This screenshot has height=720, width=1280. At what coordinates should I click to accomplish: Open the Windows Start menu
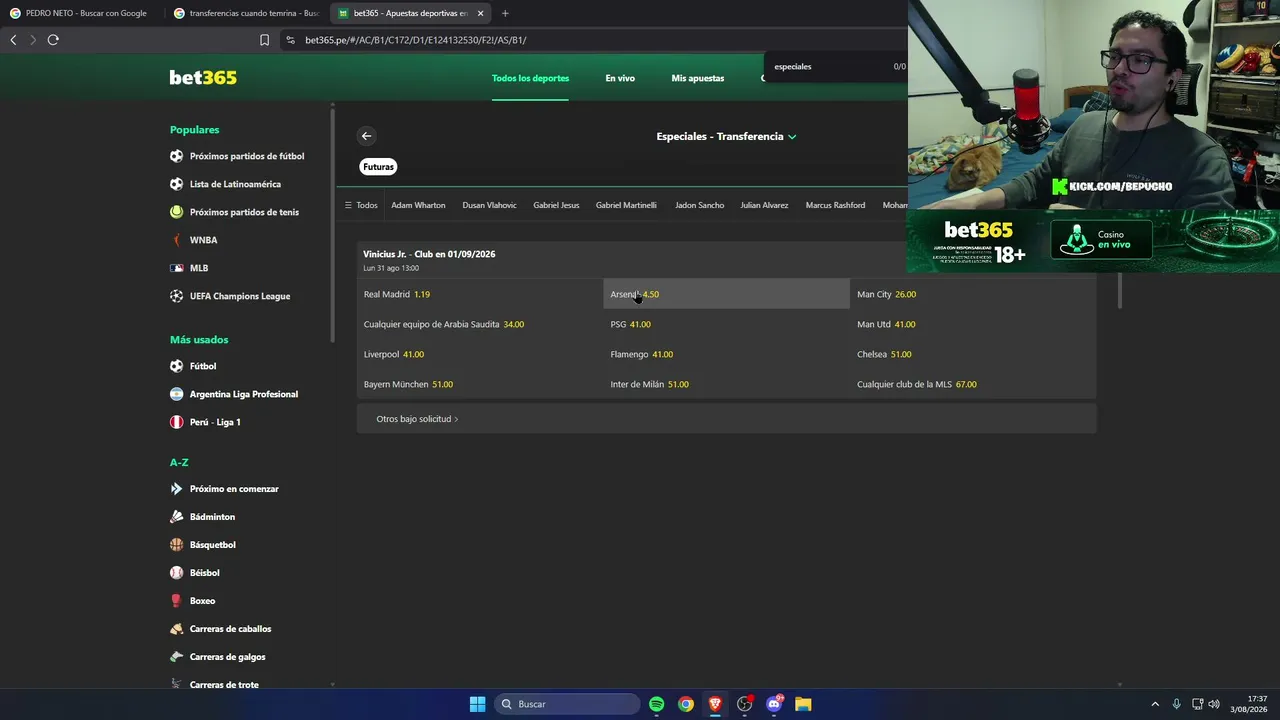(477, 704)
